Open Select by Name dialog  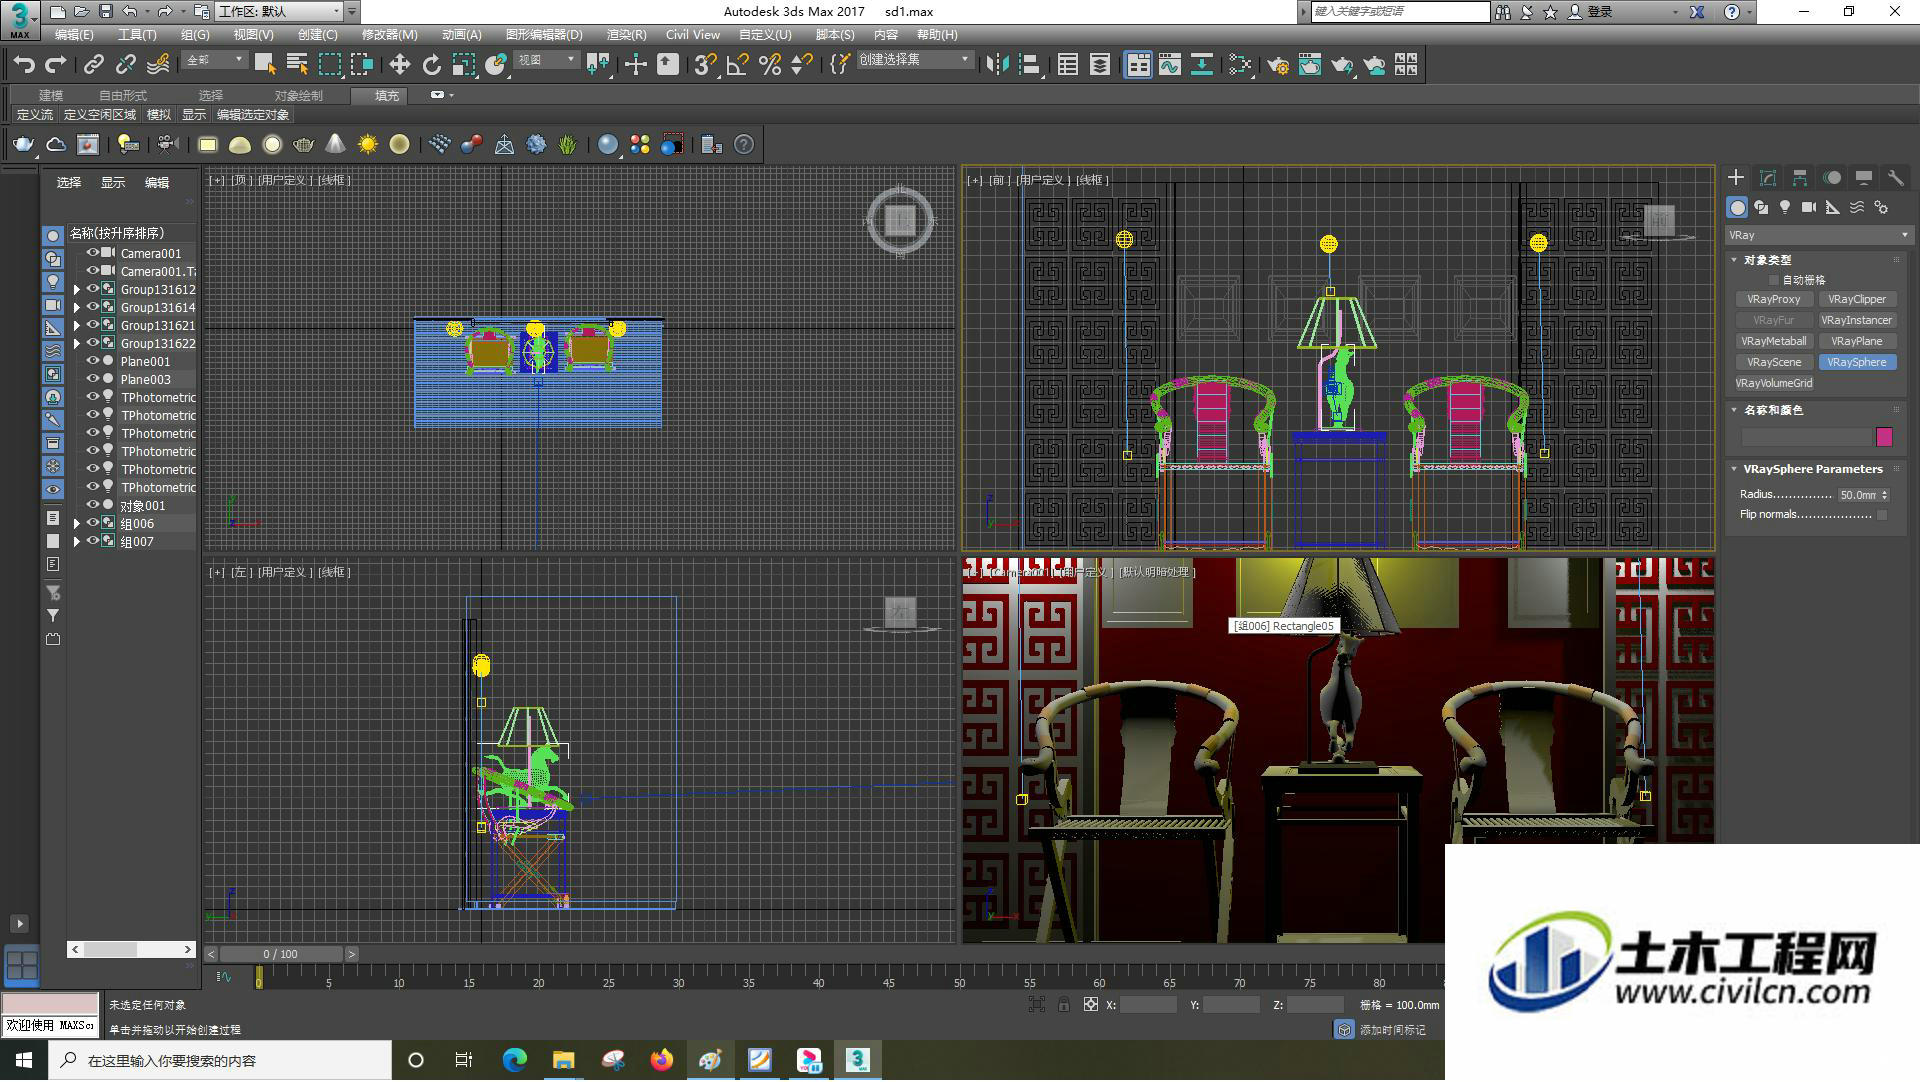click(x=297, y=65)
